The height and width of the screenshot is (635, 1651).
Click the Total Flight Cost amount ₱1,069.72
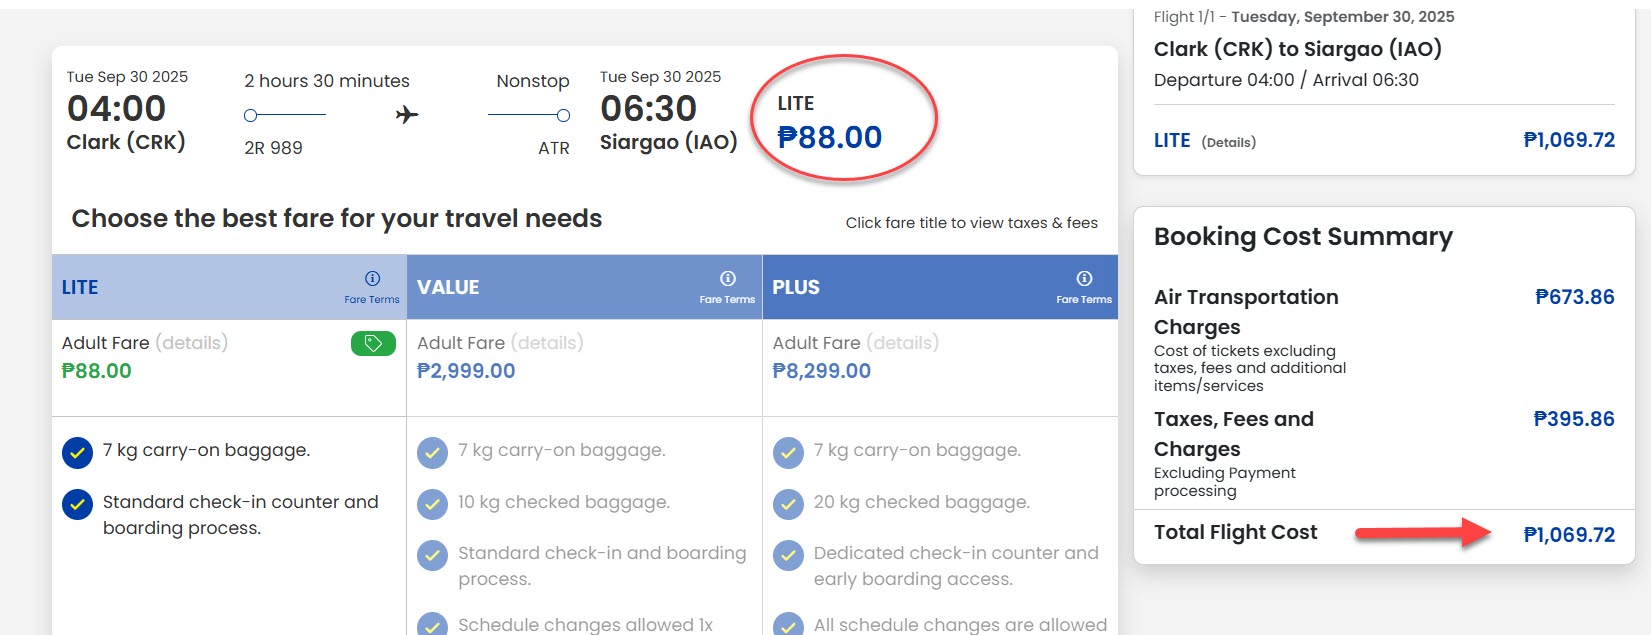coord(1569,535)
